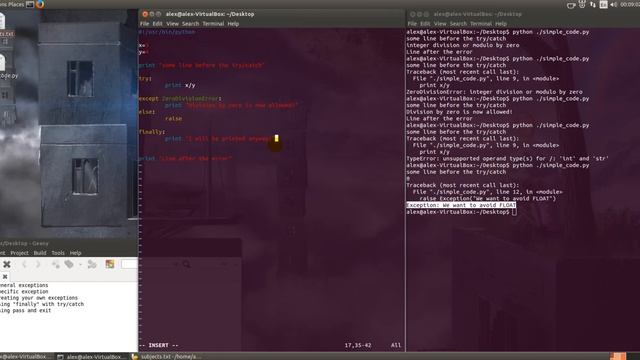
Task: Open Terminal menu in vim terminal window
Action: point(213,24)
